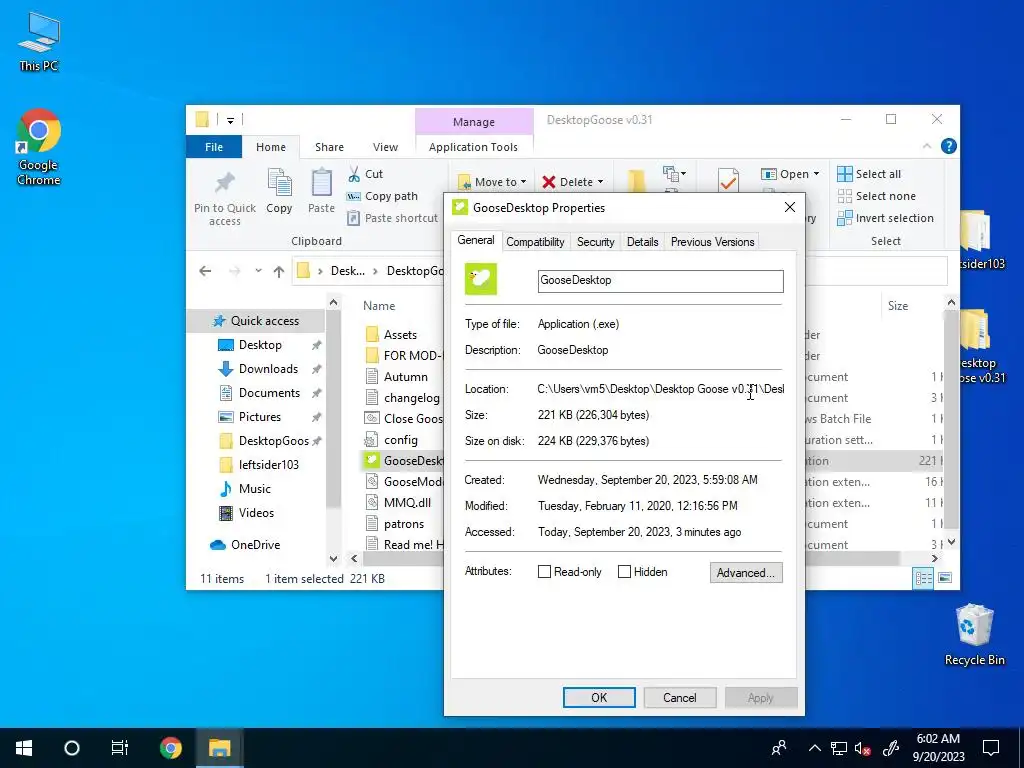This screenshot has width=1024, height=768.
Task: Open the Windows Start menu
Action: pyautogui.click(x=24, y=748)
